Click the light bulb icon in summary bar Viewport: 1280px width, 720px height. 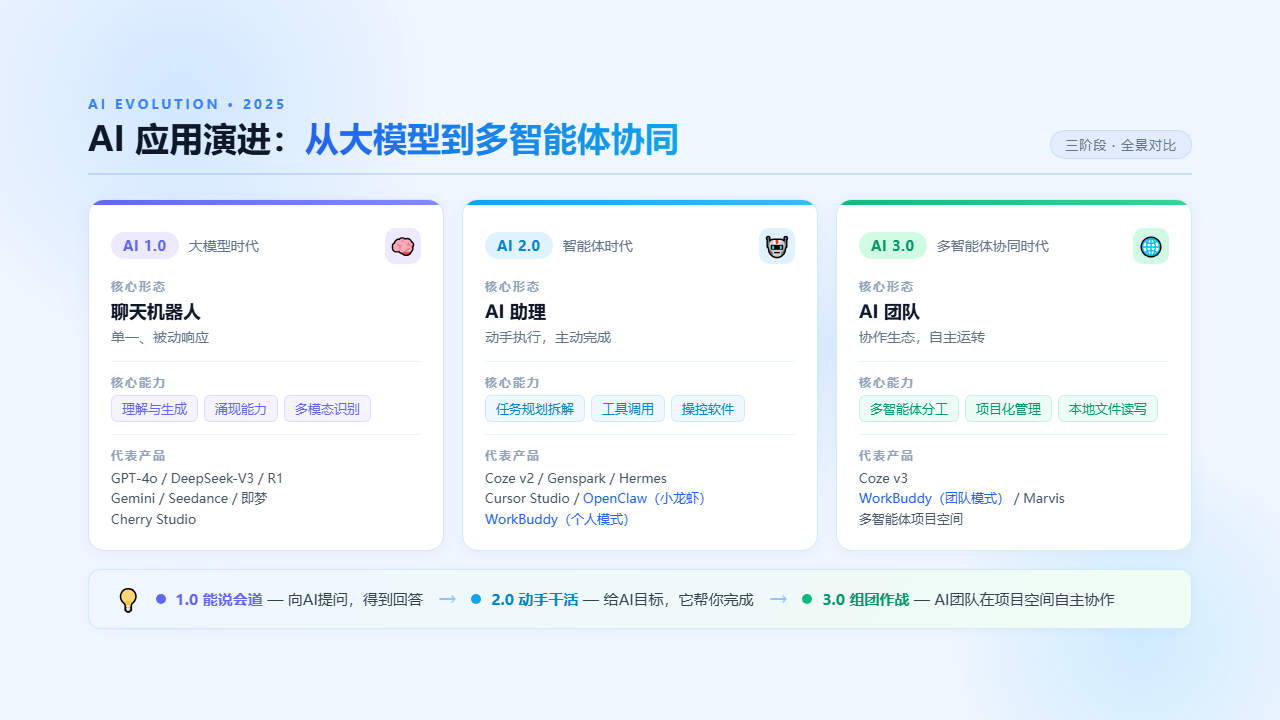click(x=128, y=600)
